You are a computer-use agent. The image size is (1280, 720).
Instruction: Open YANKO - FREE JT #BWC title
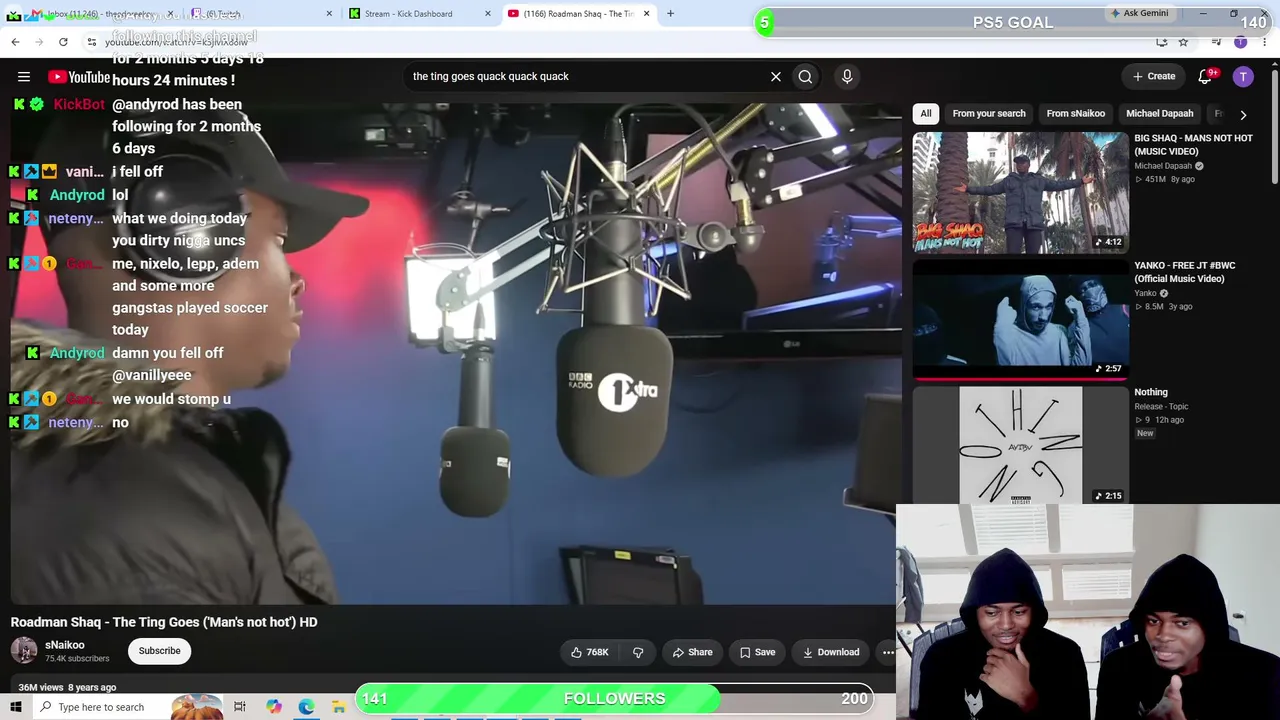point(1185,272)
